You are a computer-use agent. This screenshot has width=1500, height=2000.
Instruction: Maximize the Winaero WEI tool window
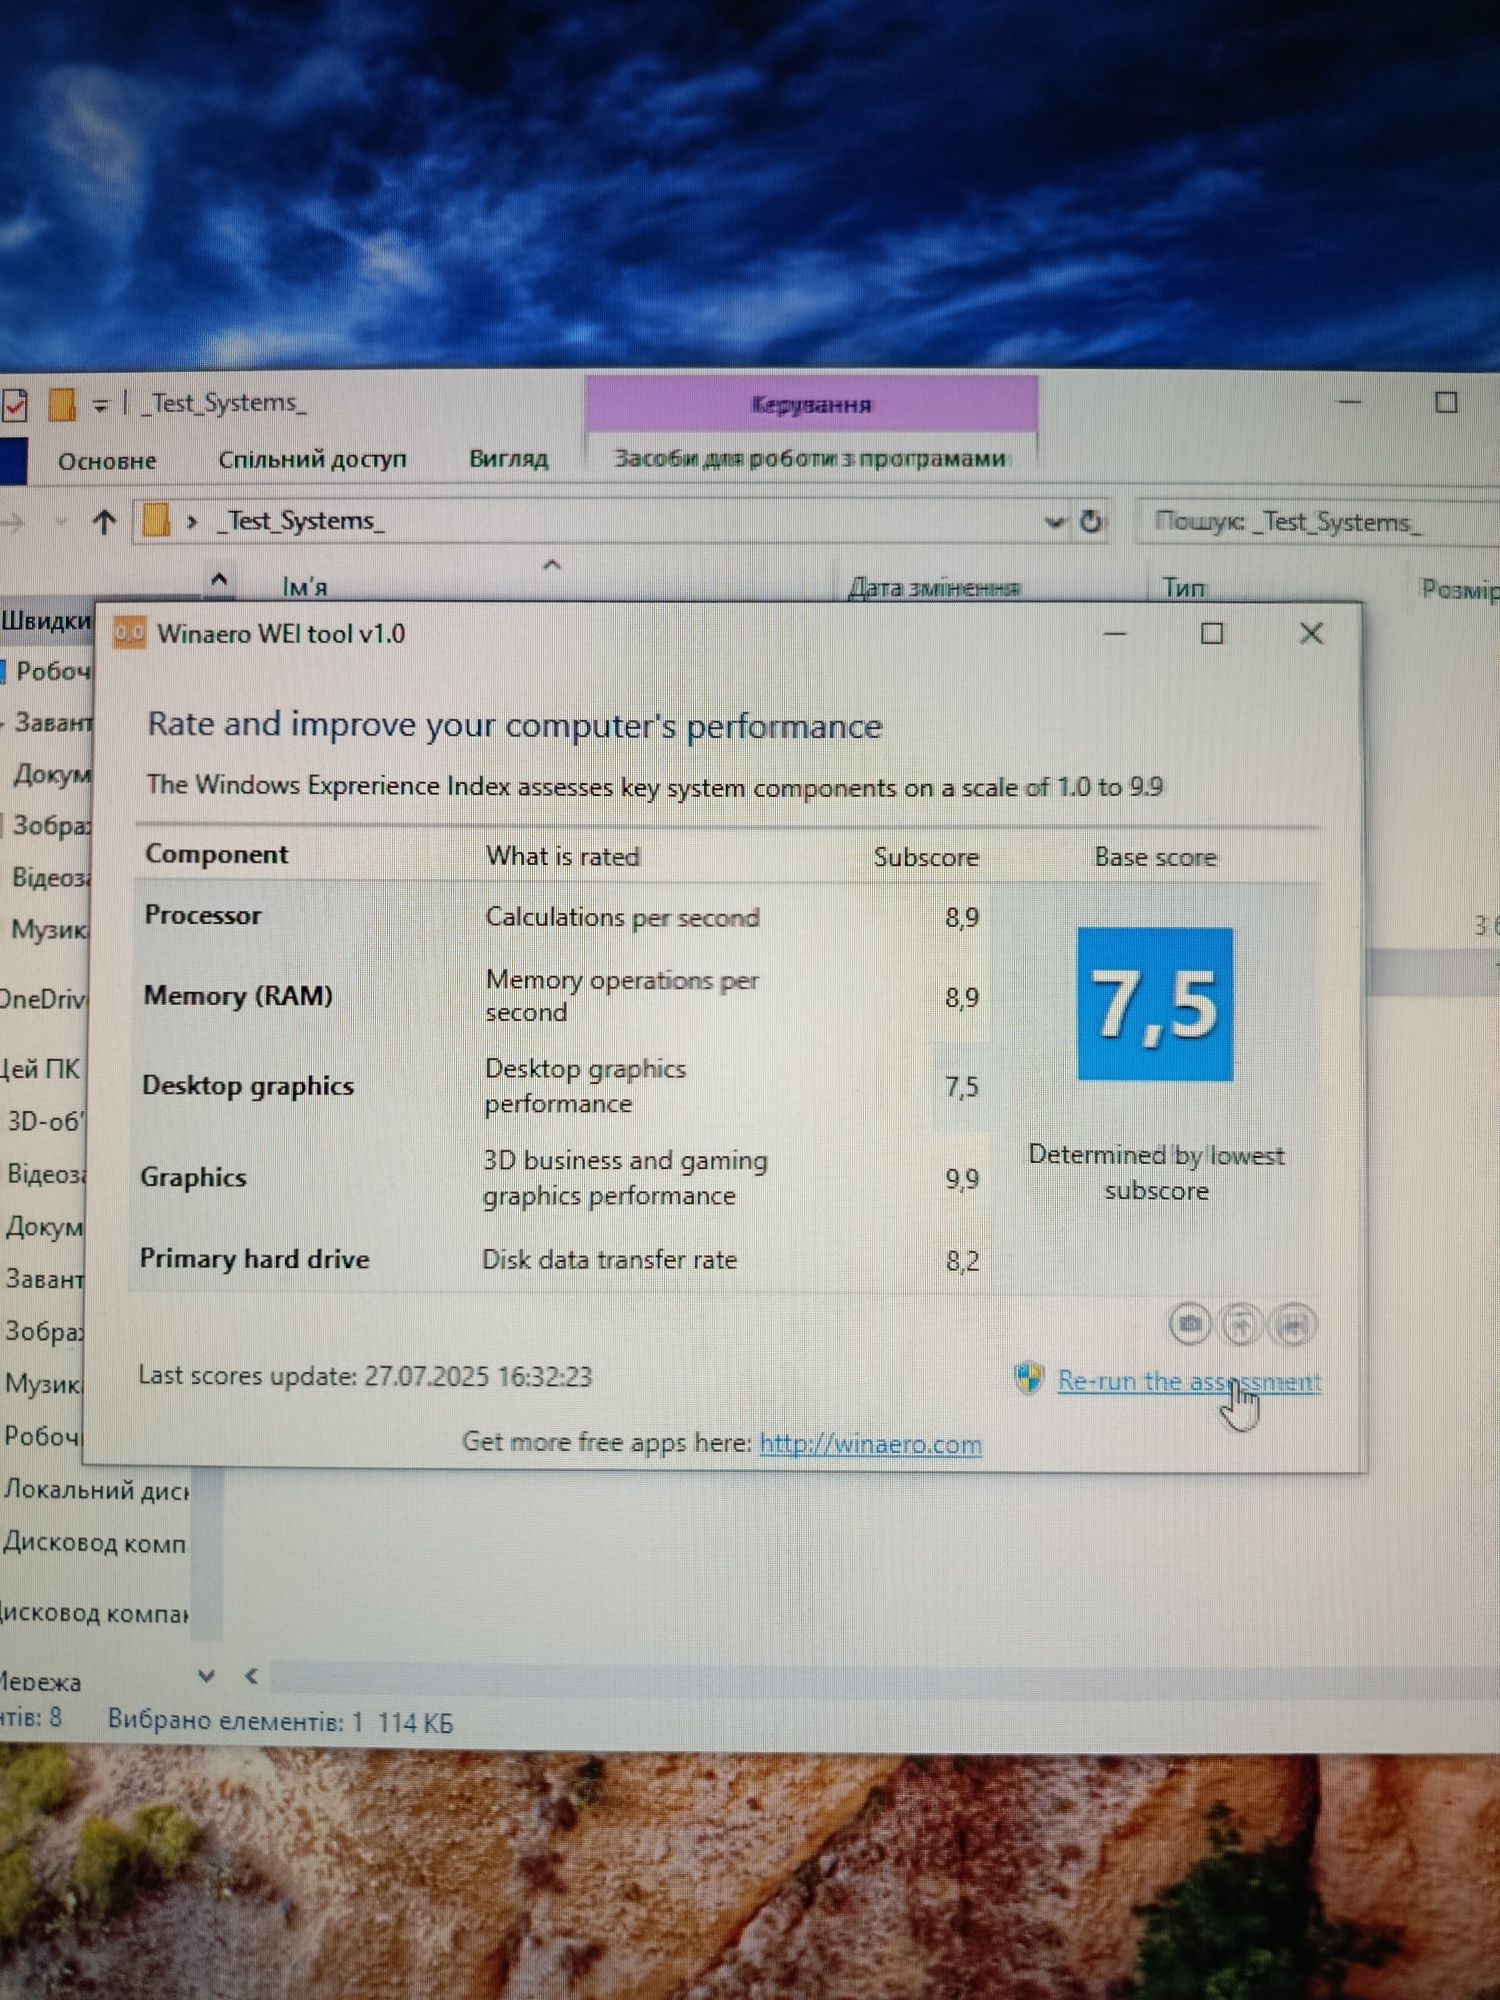(1212, 633)
